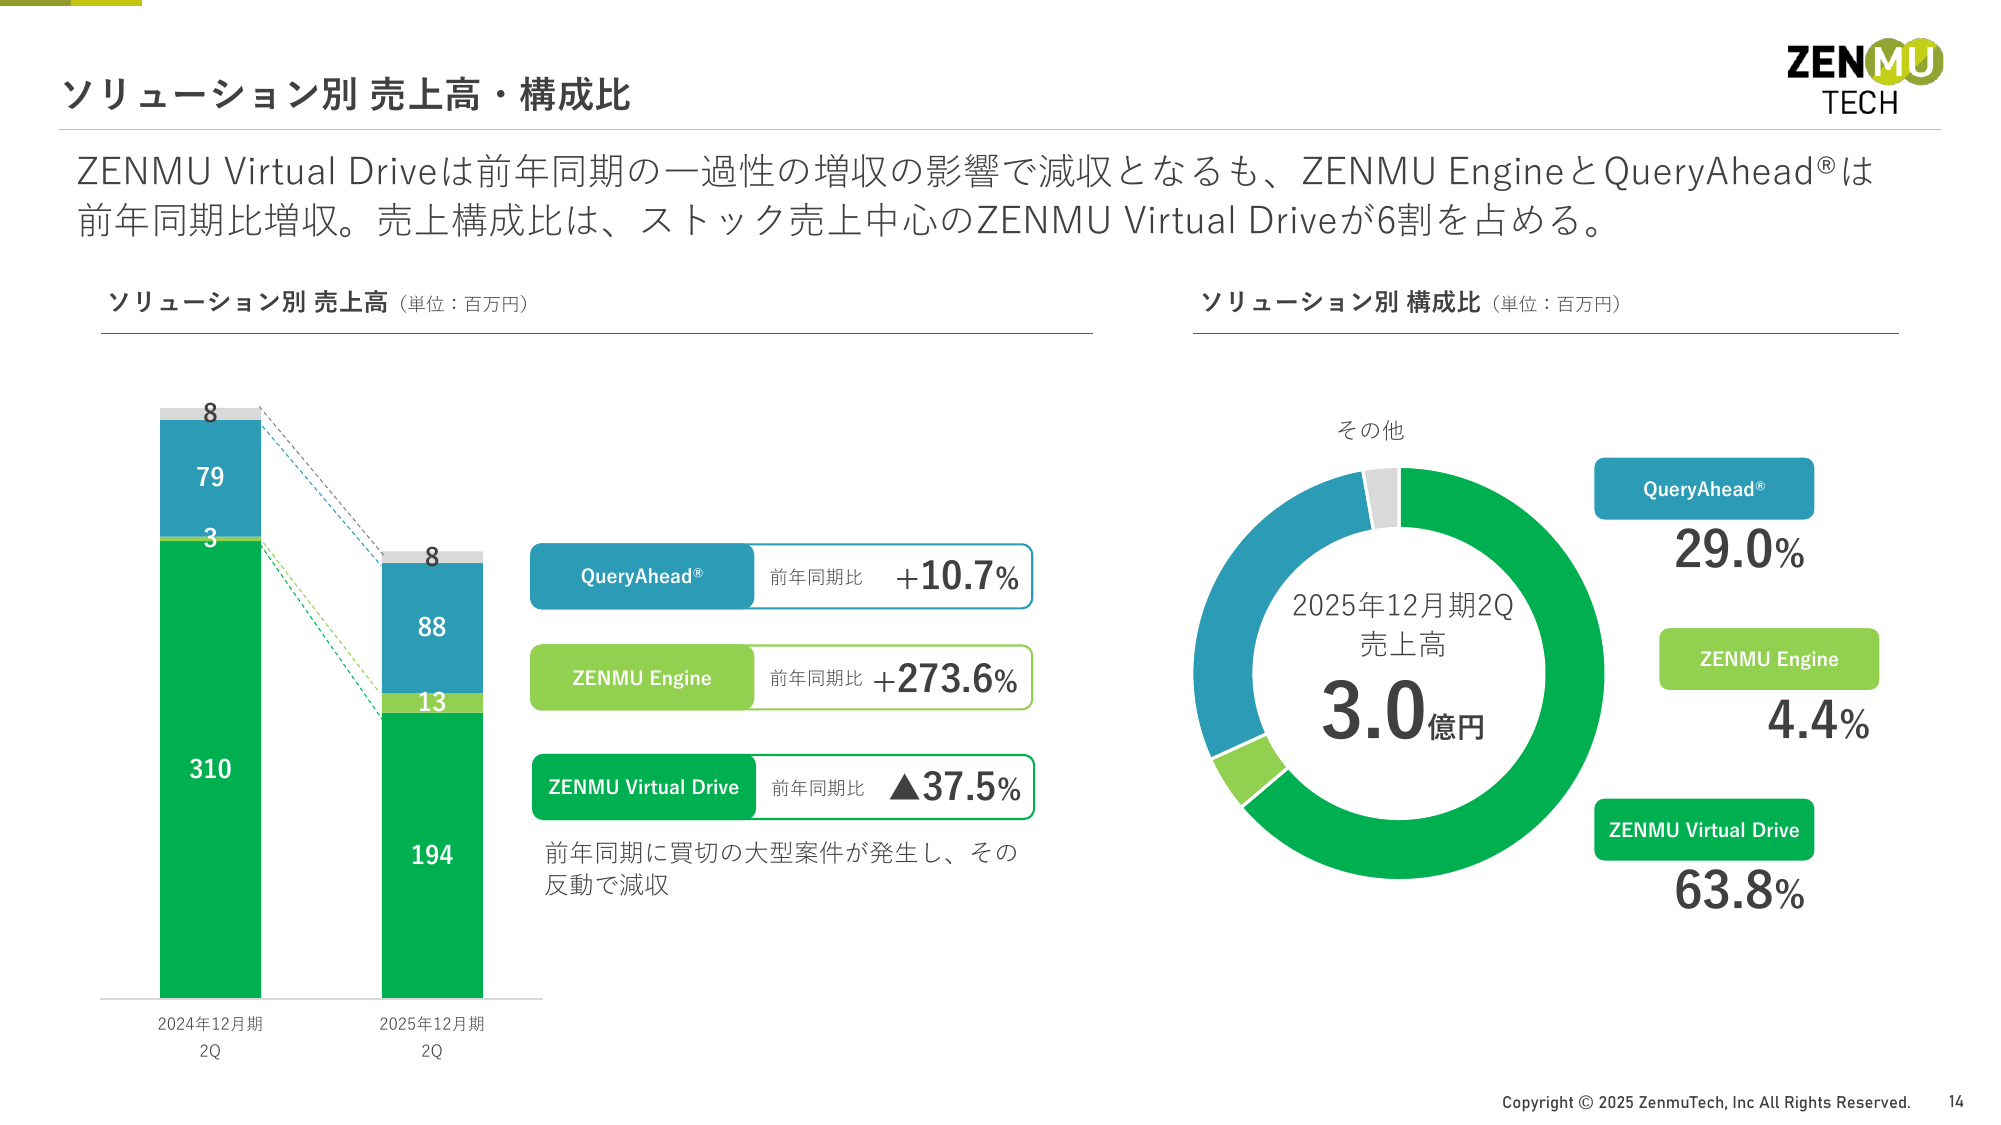The width and height of the screenshot is (2001, 1125).
Task: Click page number 14
Action: (1956, 1101)
